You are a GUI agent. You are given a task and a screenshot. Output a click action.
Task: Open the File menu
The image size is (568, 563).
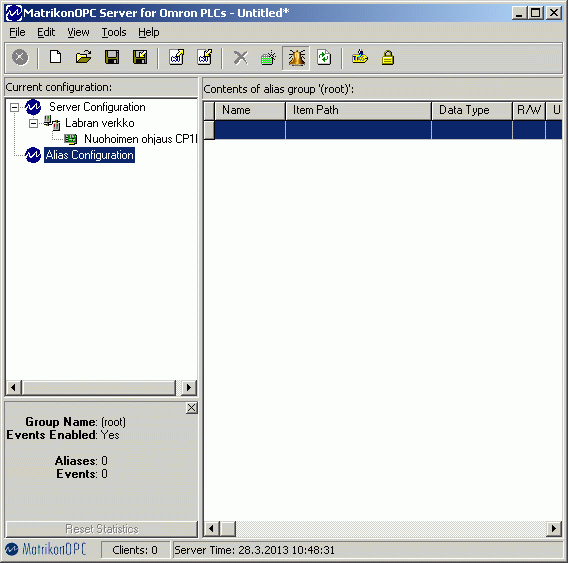click(17, 32)
